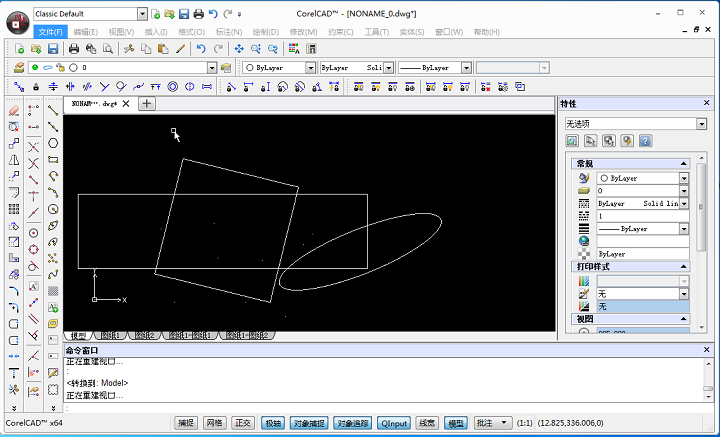
Task: Open the Layers Manager icon
Action: point(18,68)
